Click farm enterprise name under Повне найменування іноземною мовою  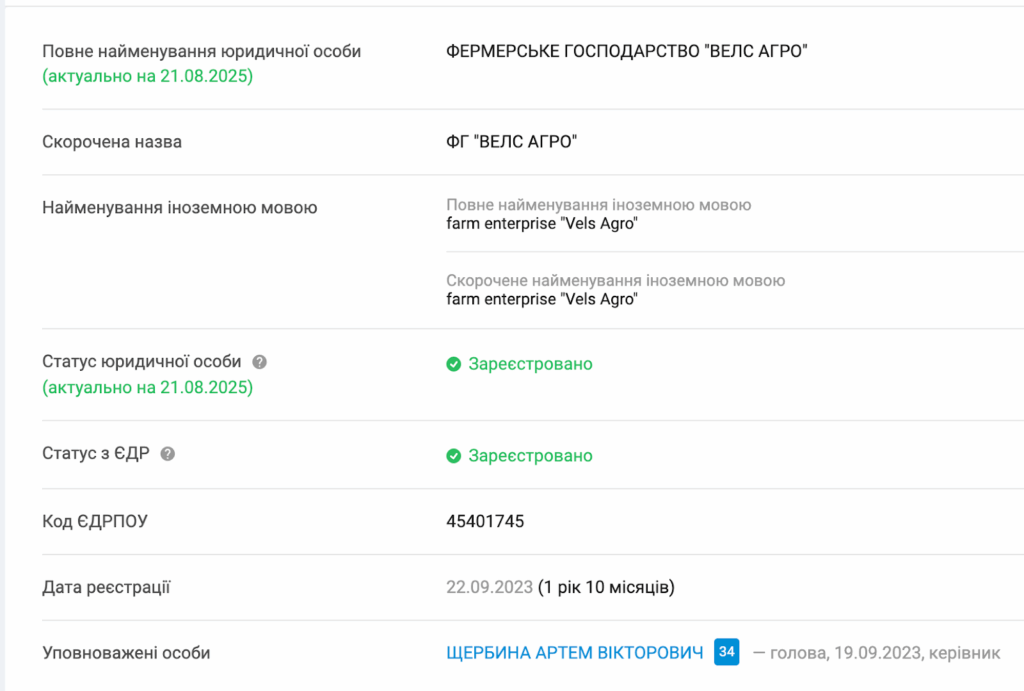542,223
